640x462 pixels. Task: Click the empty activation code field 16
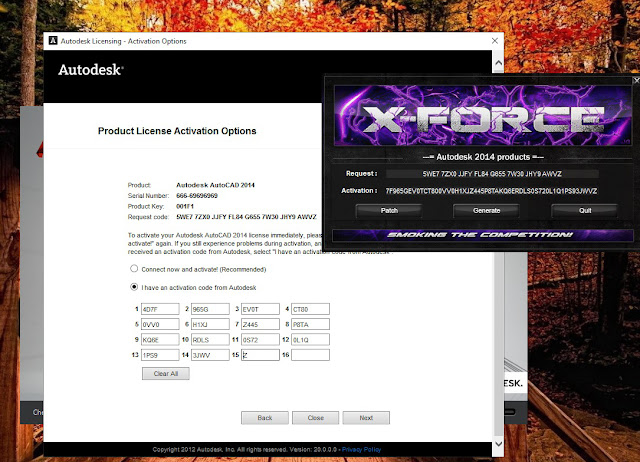pyautogui.click(x=311, y=355)
